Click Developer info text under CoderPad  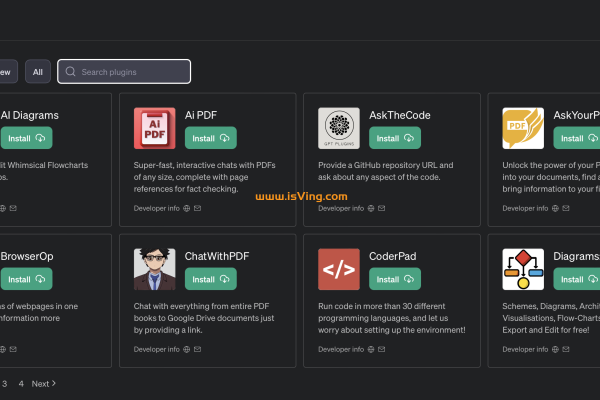[341, 349]
